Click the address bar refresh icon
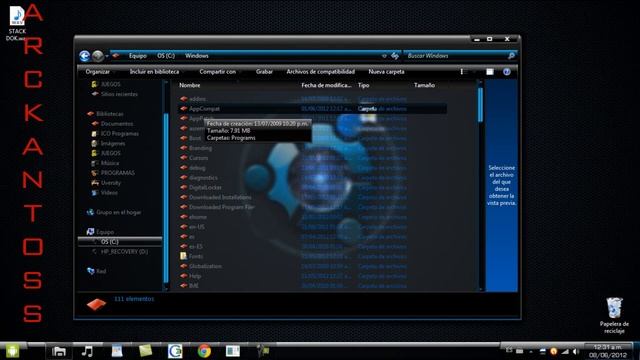Screen dimensions: 640x360 [x=395, y=56]
